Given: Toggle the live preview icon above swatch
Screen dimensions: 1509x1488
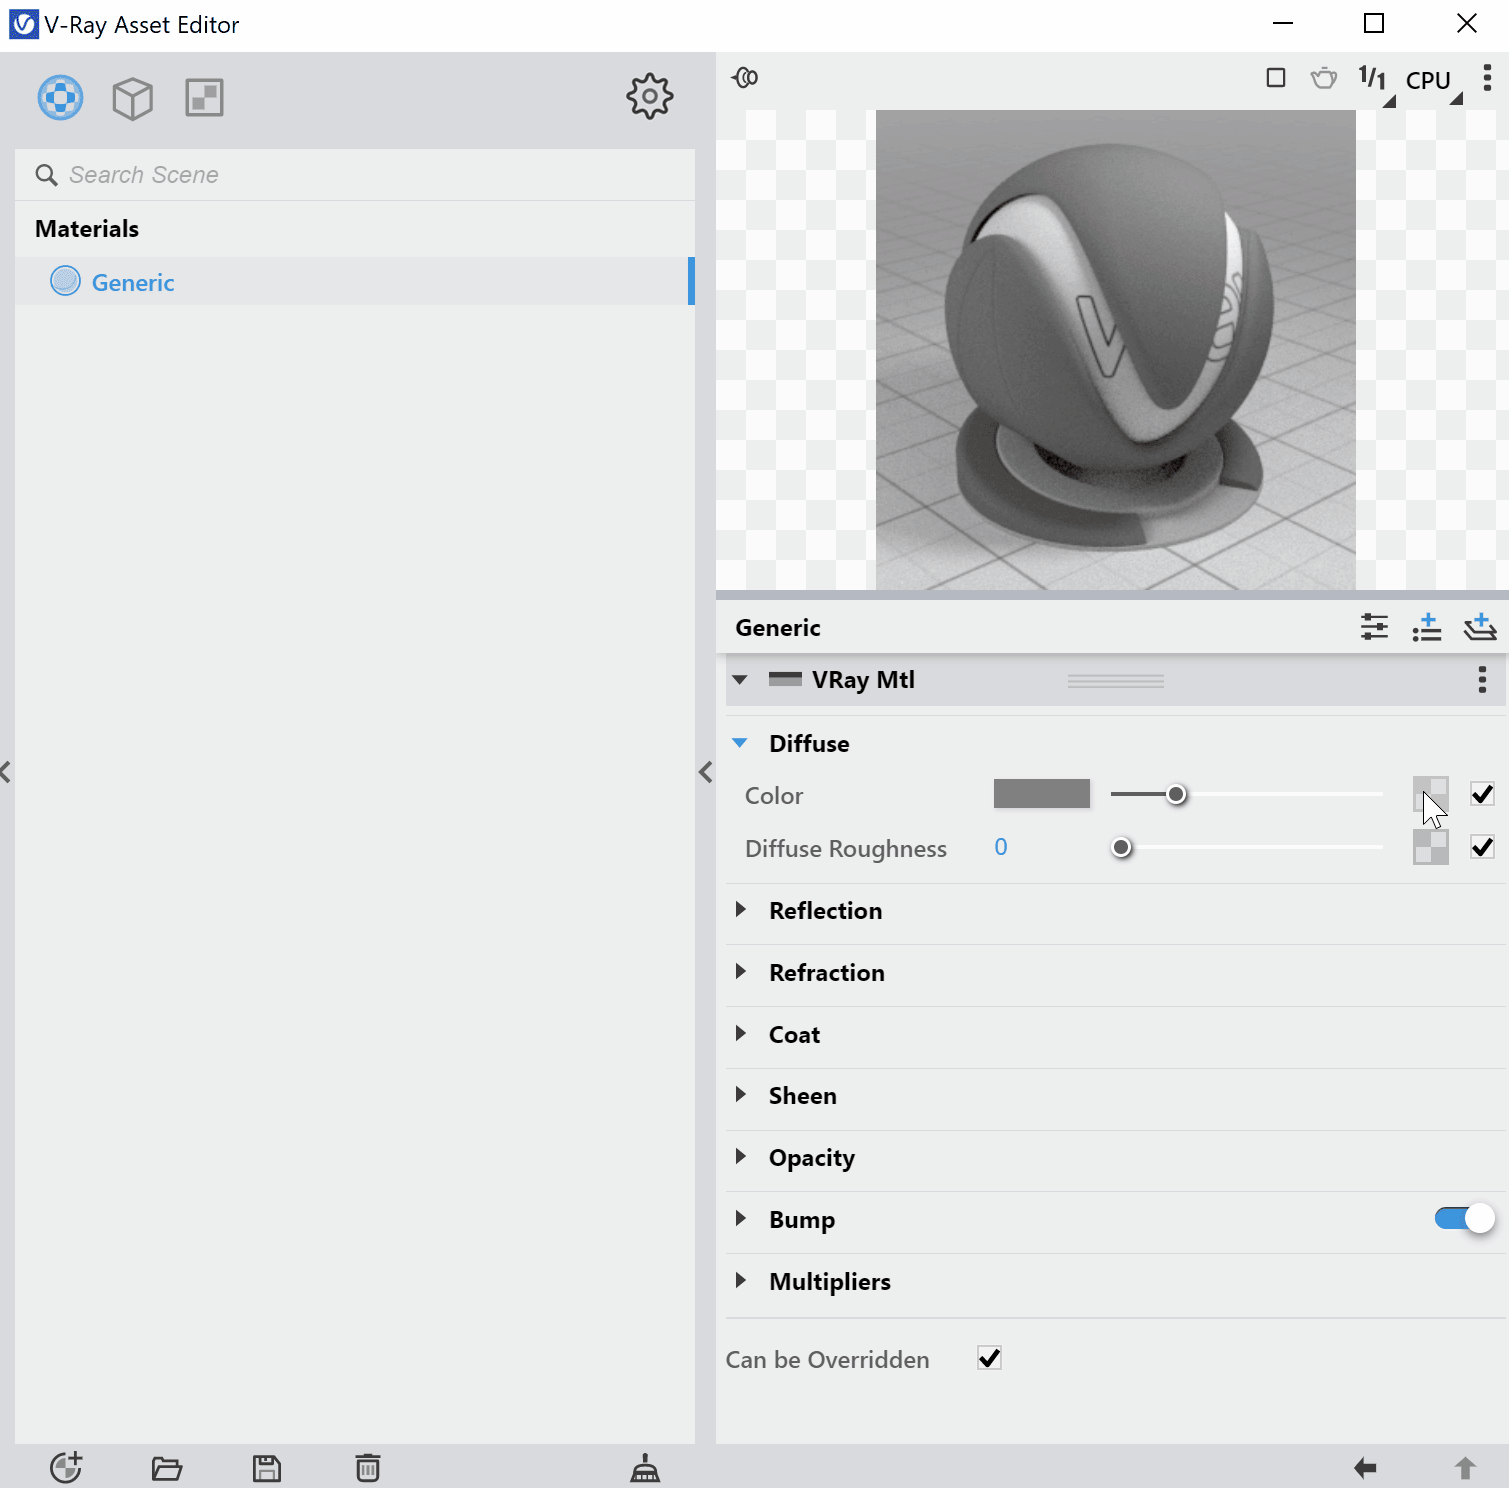Looking at the screenshot, I should click(745, 77).
